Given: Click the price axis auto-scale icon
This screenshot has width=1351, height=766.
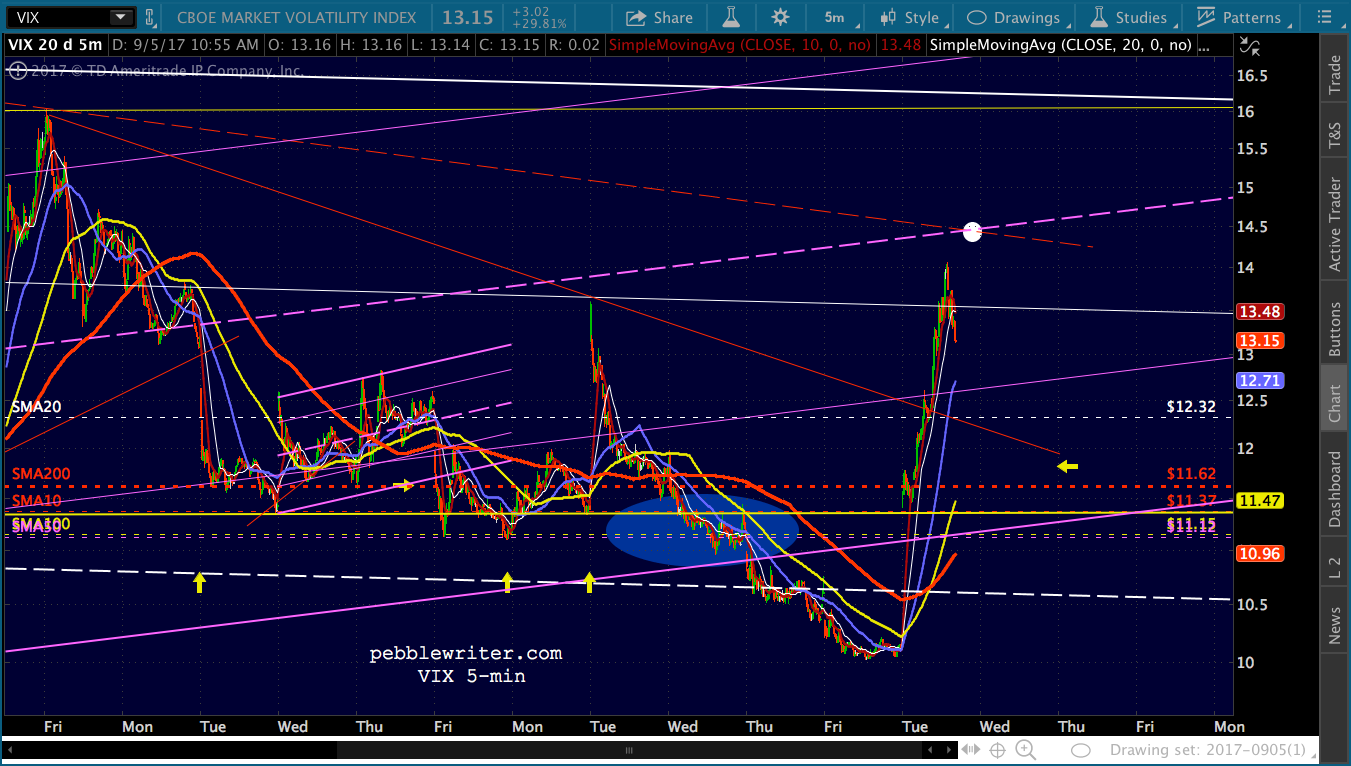Looking at the screenshot, I should pos(1248,45).
